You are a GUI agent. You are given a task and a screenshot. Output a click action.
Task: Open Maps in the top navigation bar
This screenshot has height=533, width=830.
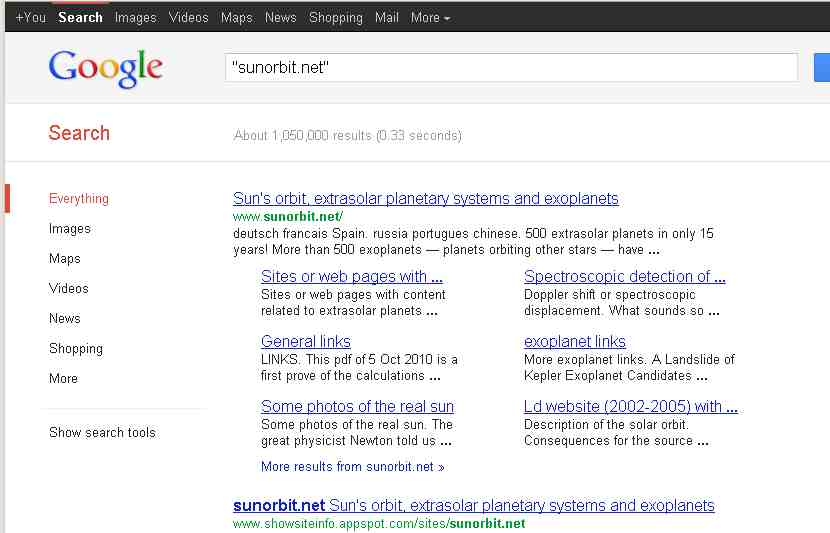(236, 17)
